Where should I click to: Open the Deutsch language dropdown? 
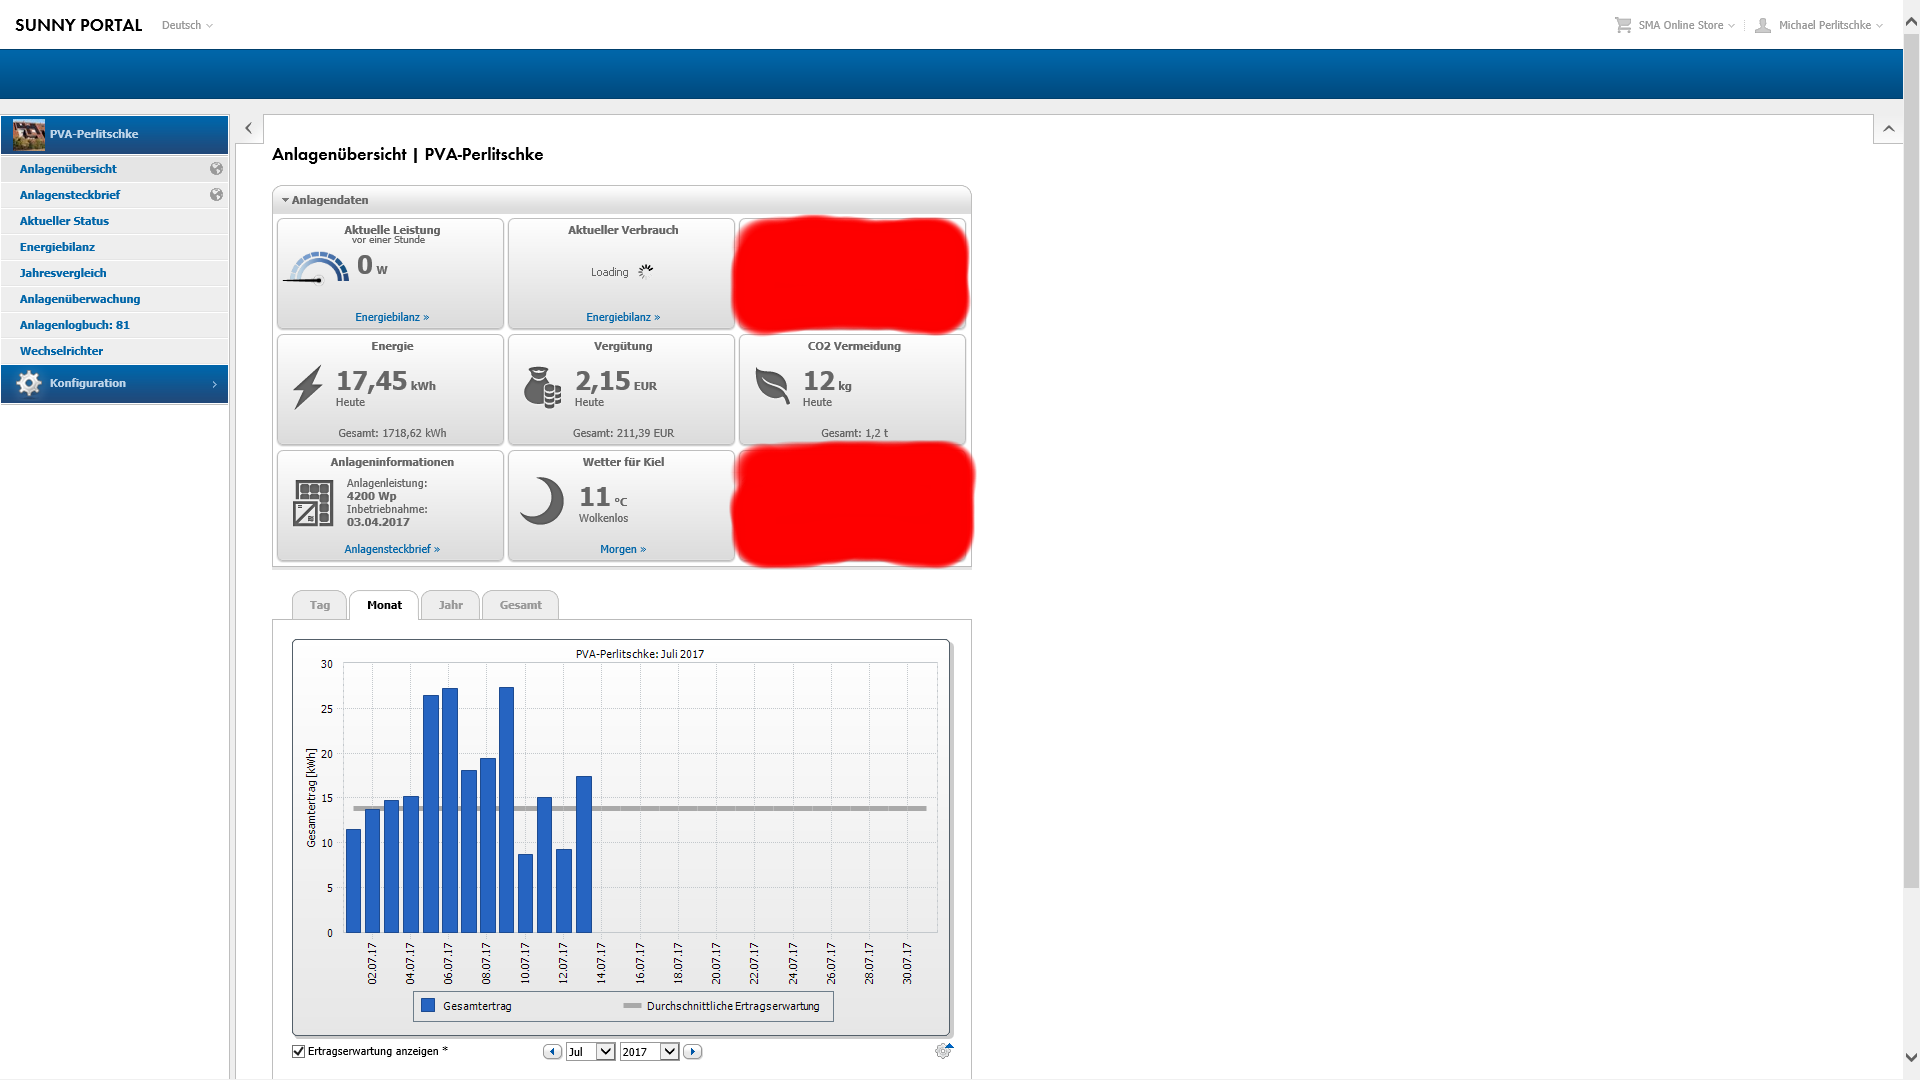click(x=187, y=26)
